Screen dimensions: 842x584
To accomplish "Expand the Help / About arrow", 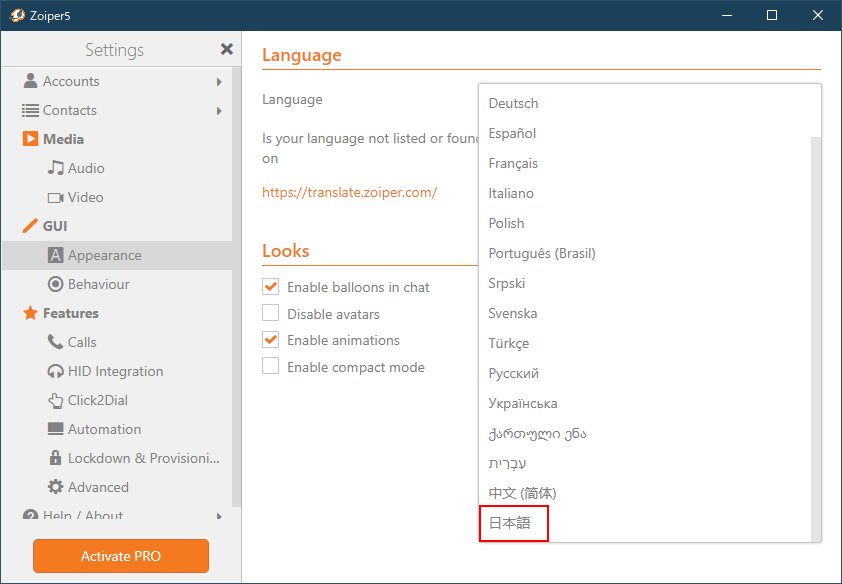I will point(219,516).
